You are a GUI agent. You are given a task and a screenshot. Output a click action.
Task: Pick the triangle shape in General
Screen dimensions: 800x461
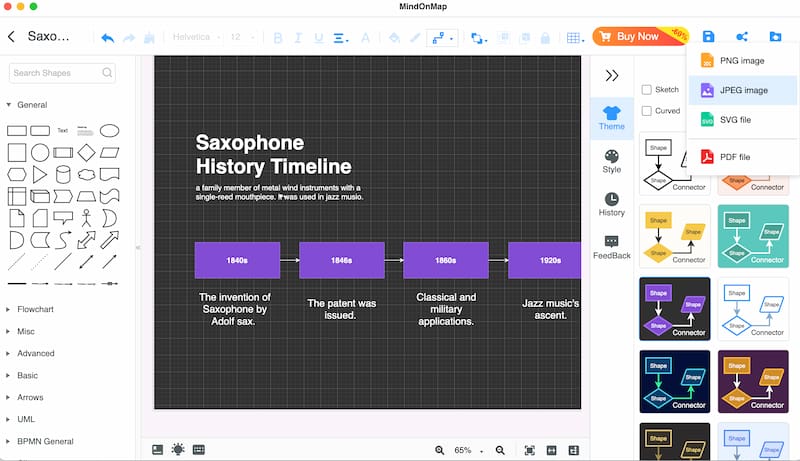[39, 174]
